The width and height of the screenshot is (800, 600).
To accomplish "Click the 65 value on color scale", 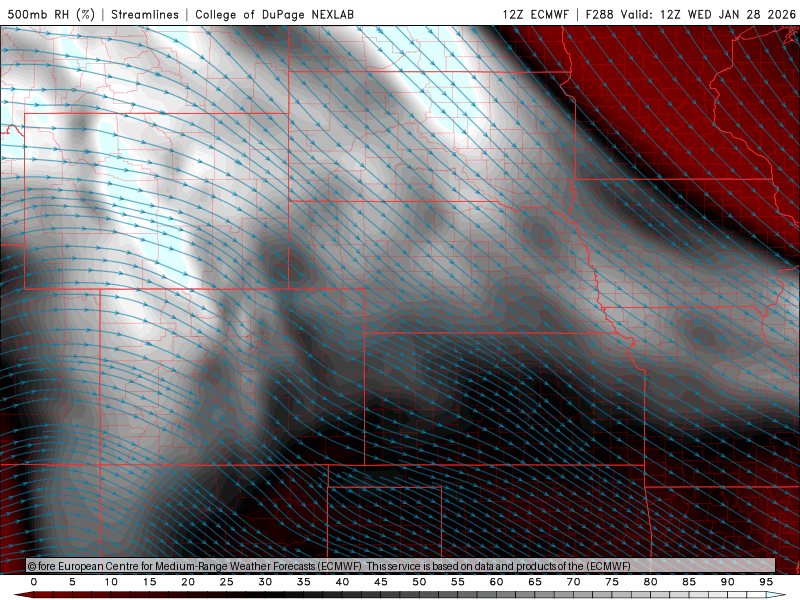I will tap(535, 582).
